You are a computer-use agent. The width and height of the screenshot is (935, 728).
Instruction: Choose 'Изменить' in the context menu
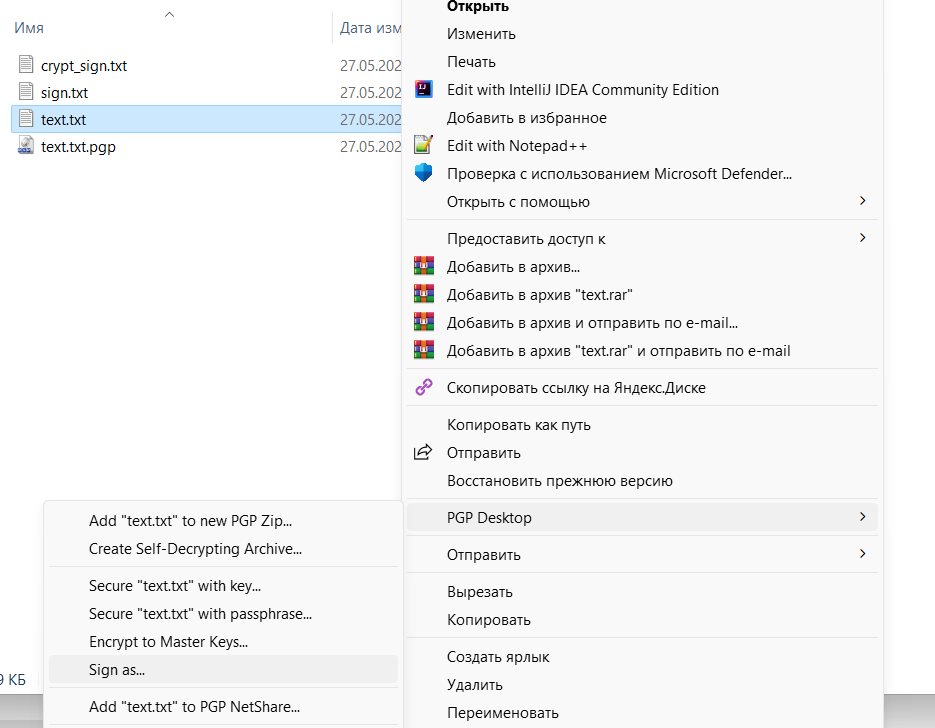642,34
